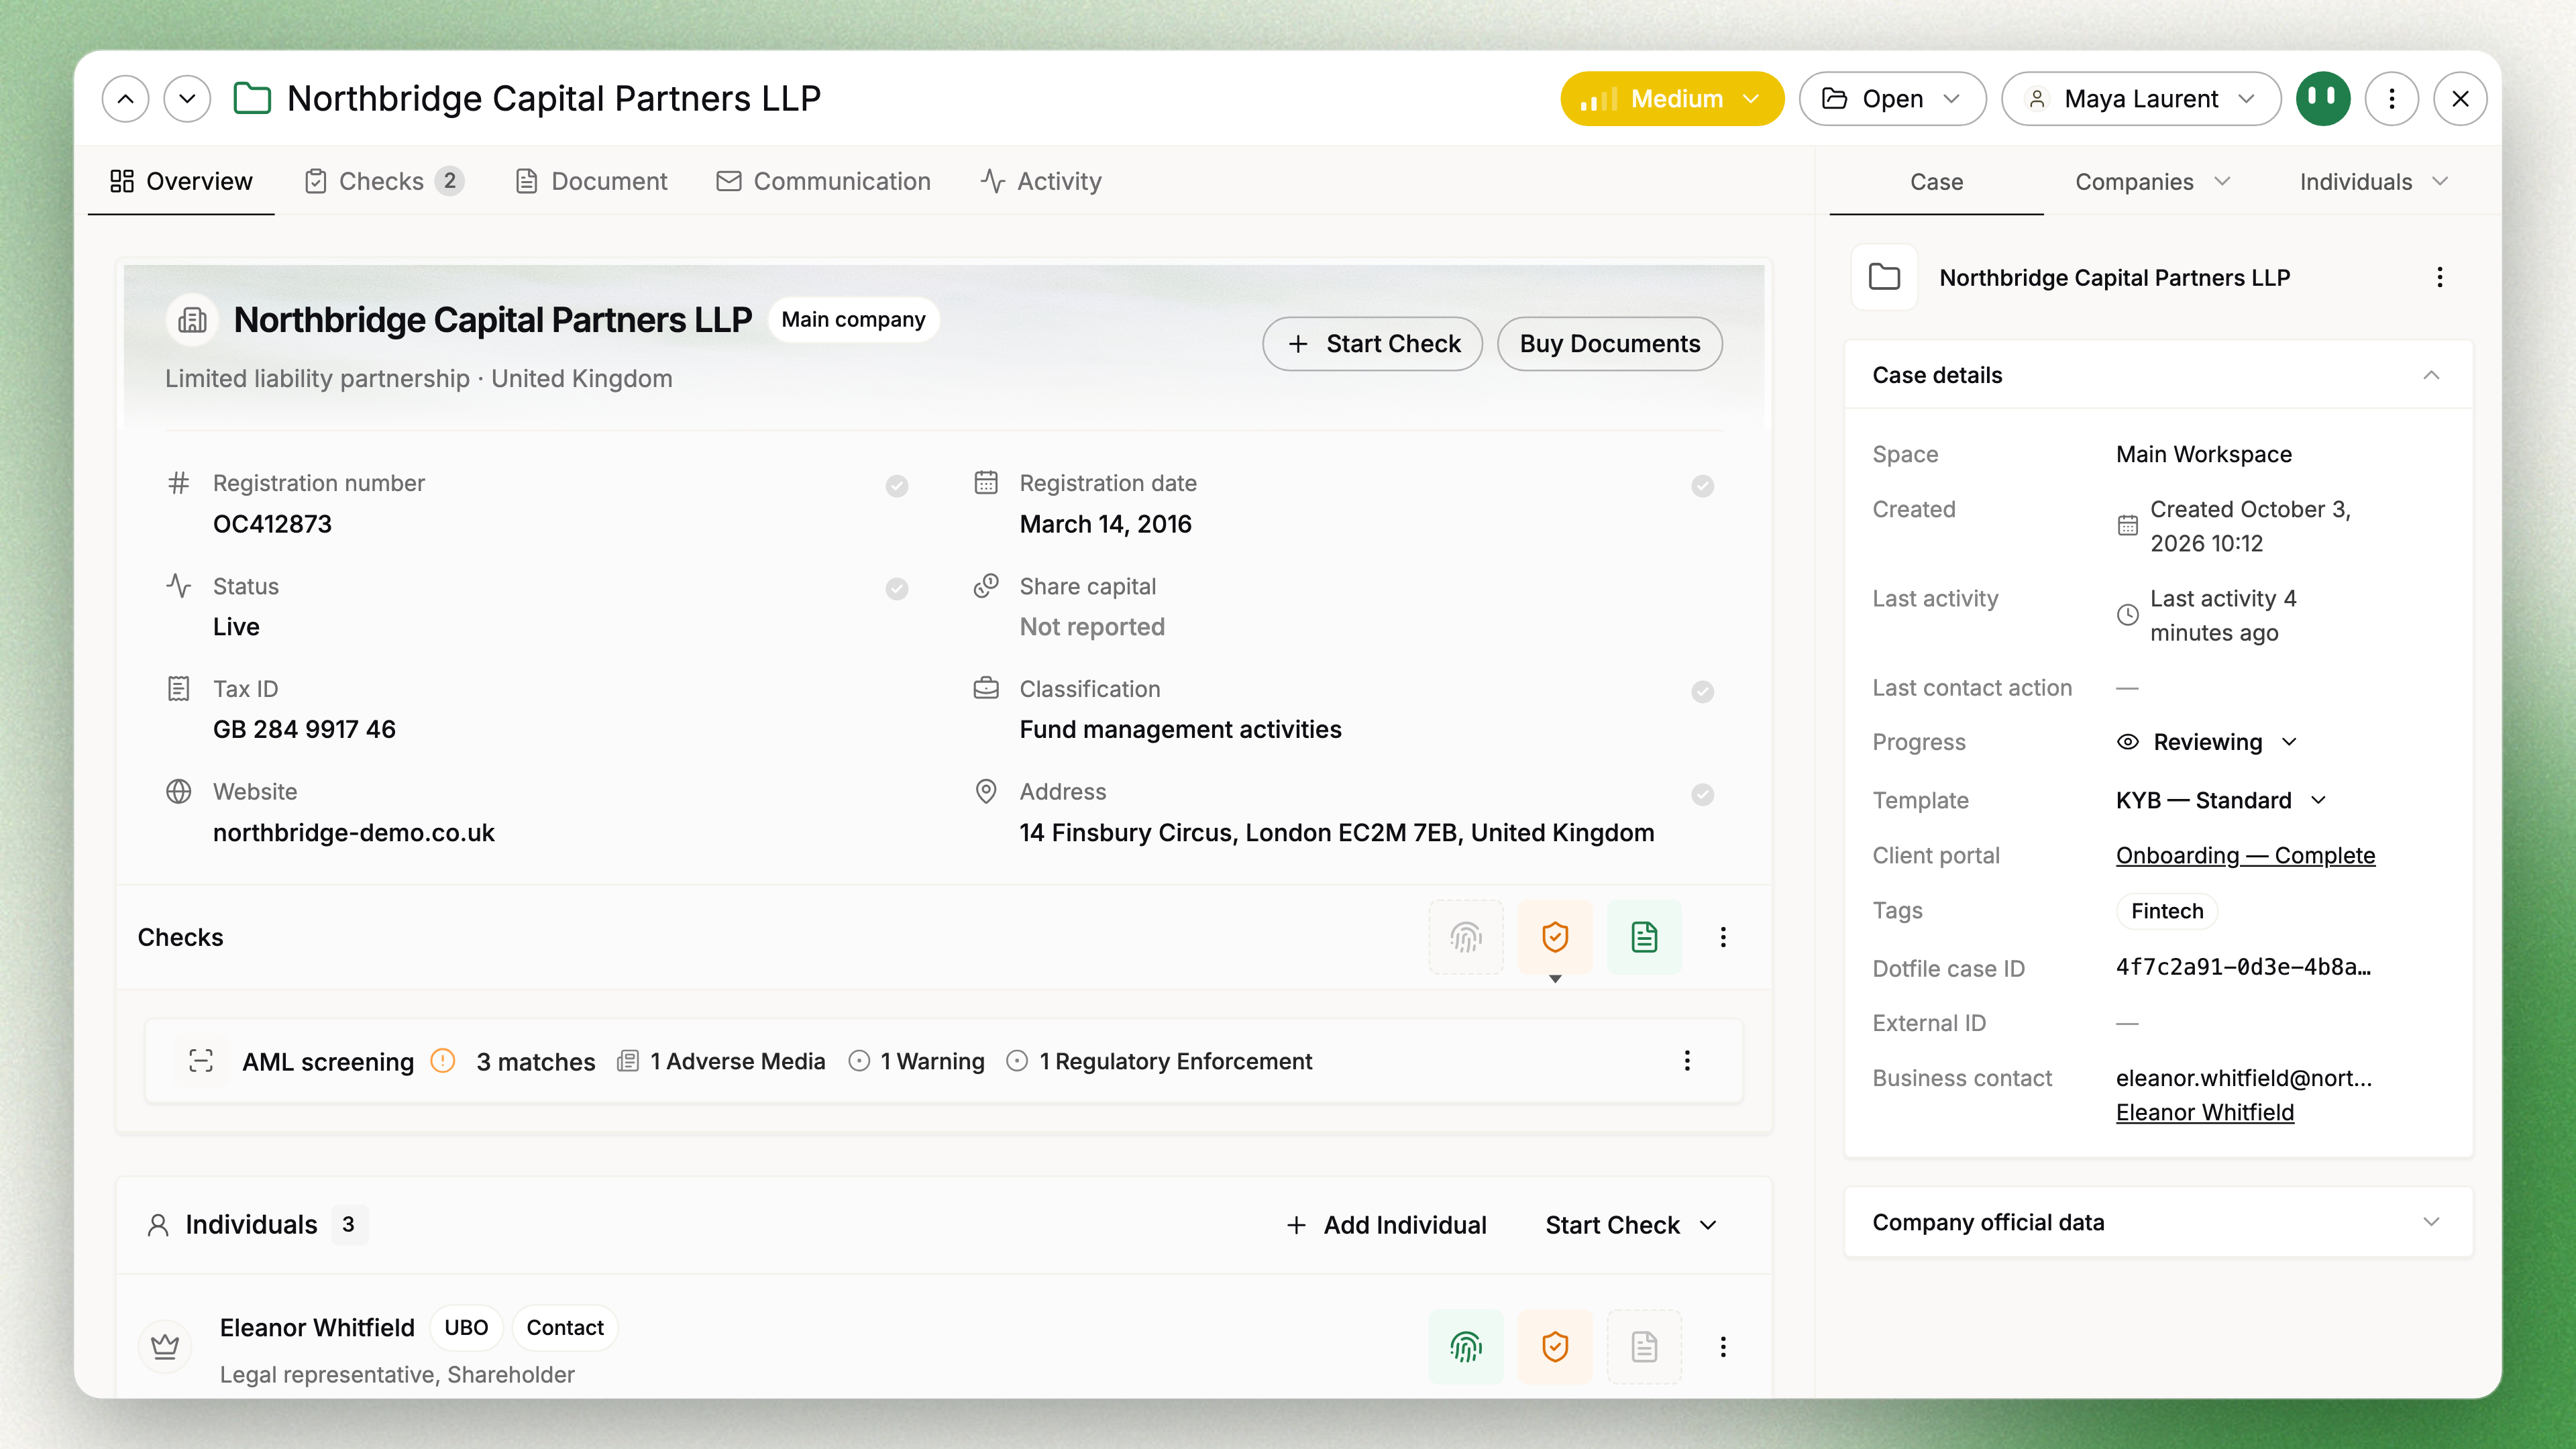Screen dimensions: 2576x1449
Task: Open the Maya Laurent assignee dropdown
Action: click(2141, 98)
